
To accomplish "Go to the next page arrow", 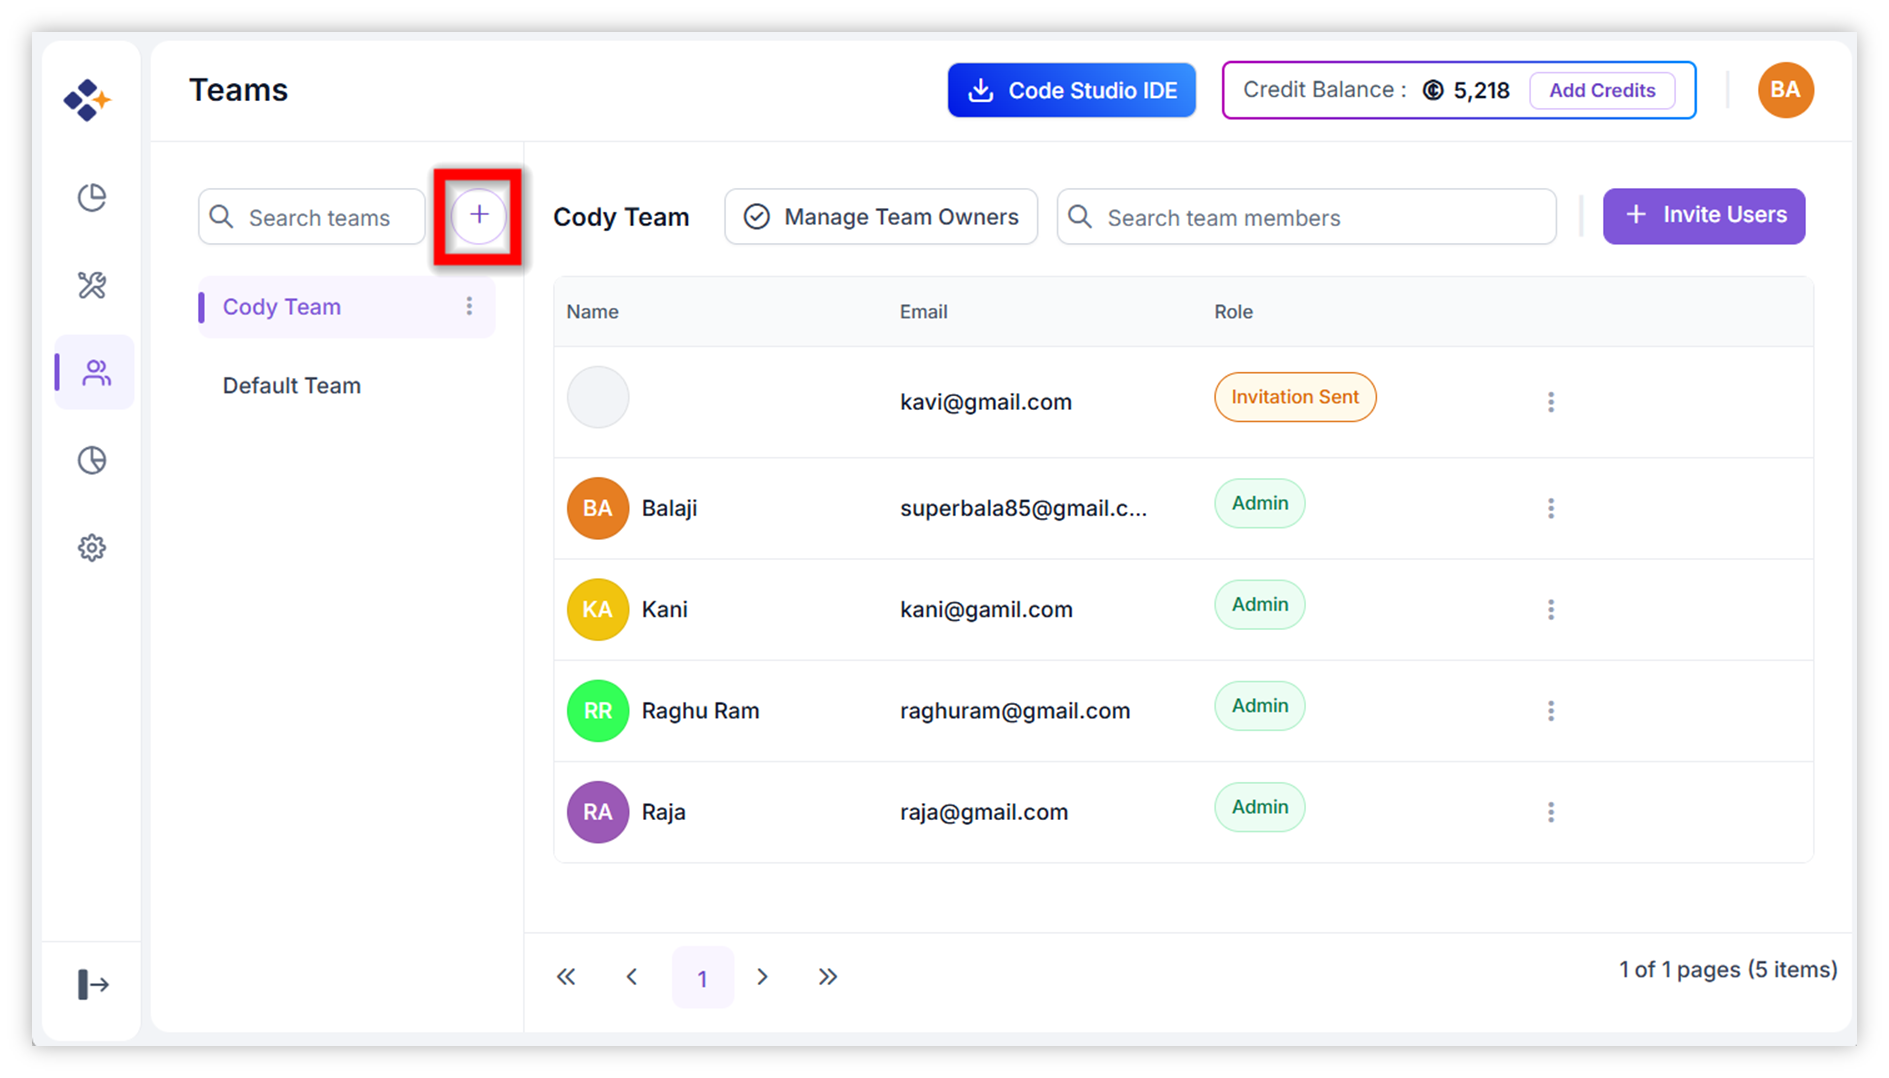I will coord(762,977).
